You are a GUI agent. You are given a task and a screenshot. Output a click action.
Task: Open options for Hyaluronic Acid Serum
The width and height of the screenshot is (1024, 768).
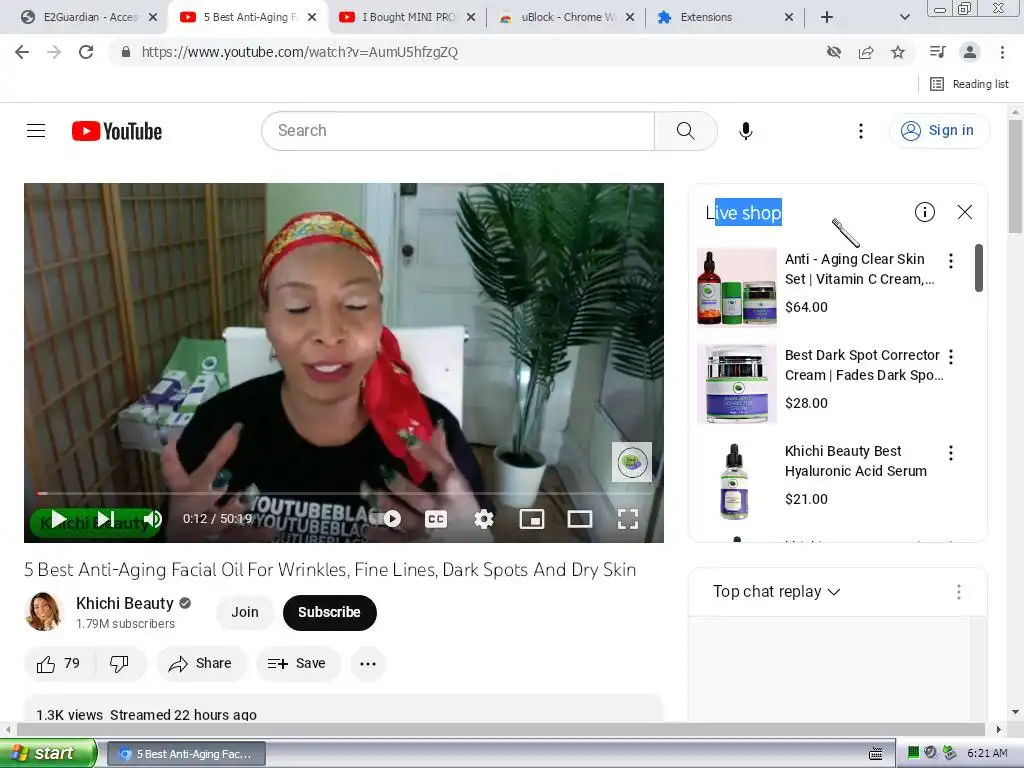click(x=951, y=453)
